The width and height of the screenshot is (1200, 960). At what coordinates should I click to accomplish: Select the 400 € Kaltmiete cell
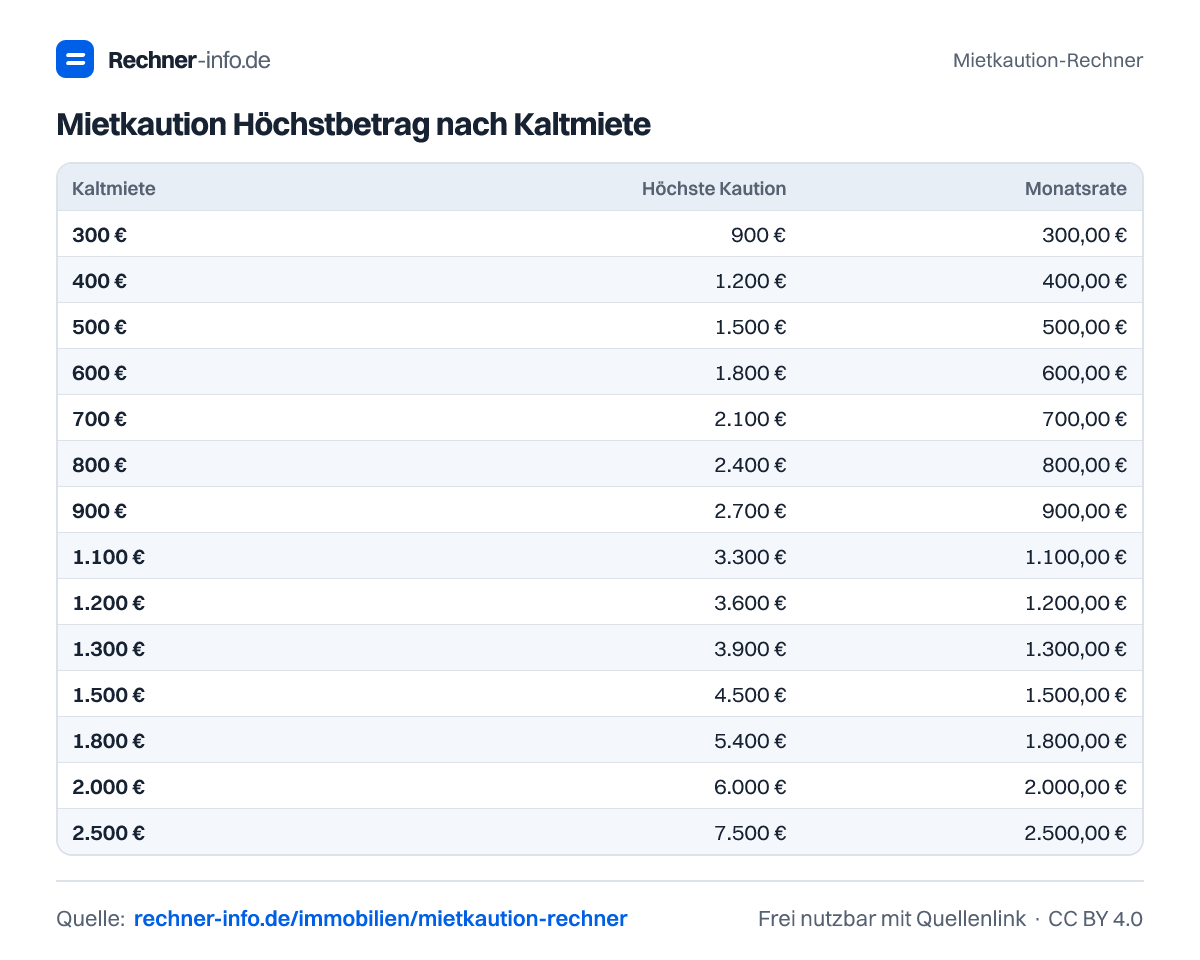99,281
